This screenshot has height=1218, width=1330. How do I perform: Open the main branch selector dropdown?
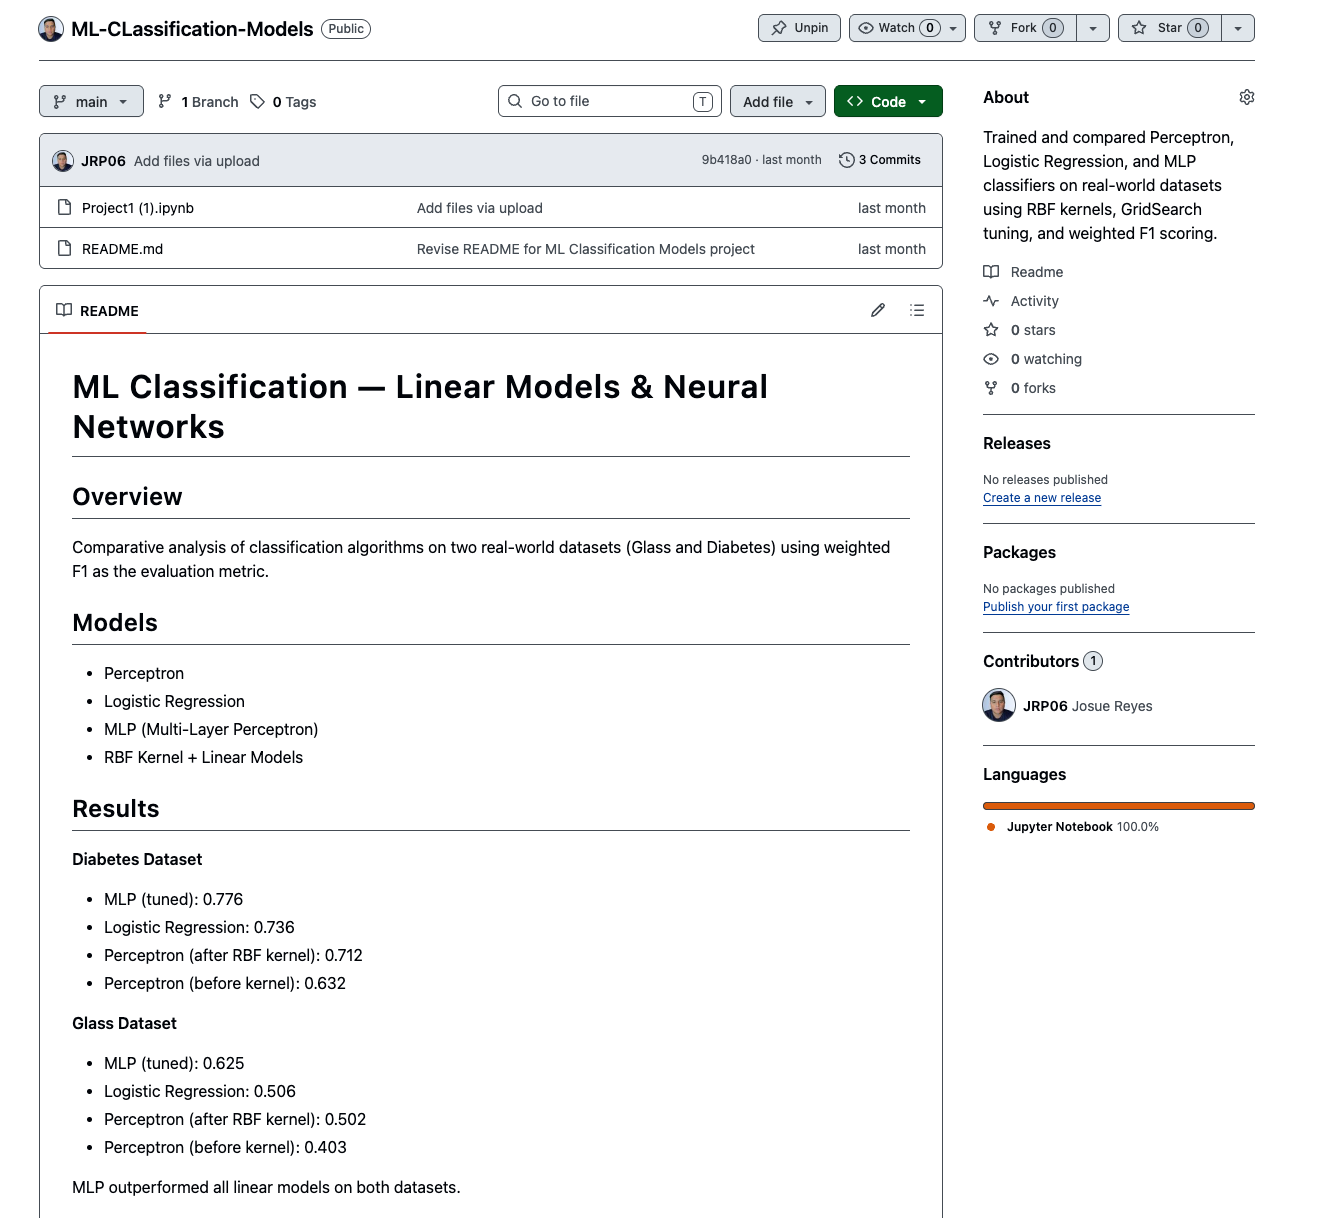click(91, 101)
